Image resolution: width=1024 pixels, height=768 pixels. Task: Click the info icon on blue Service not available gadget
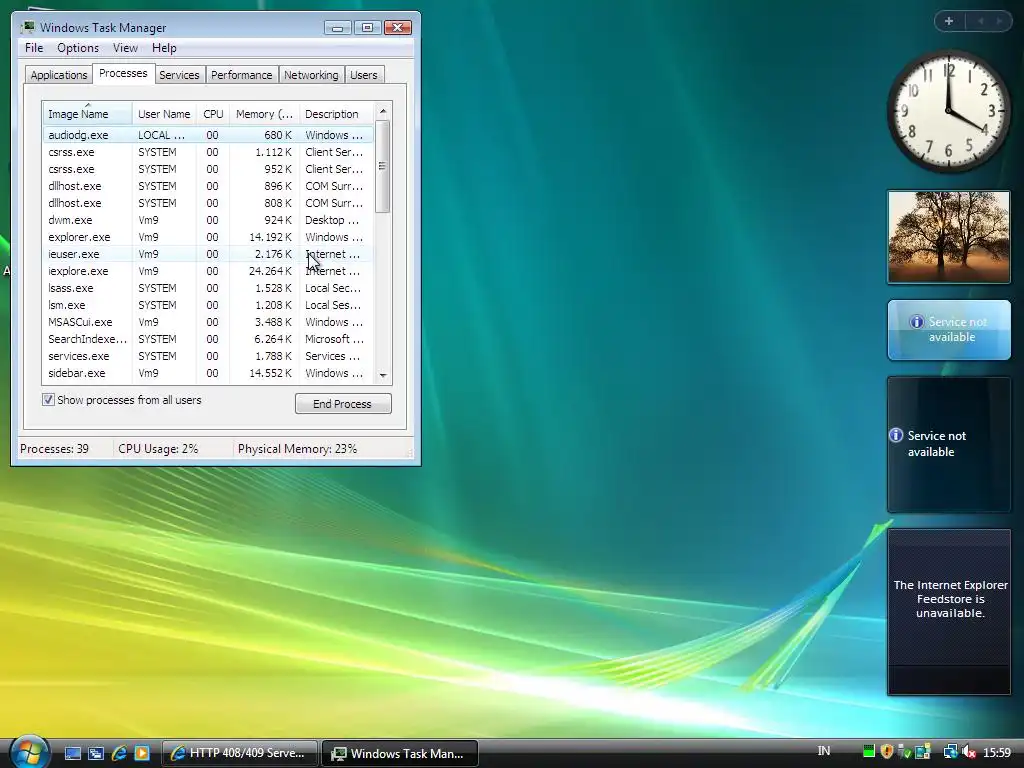[x=917, y=321]
